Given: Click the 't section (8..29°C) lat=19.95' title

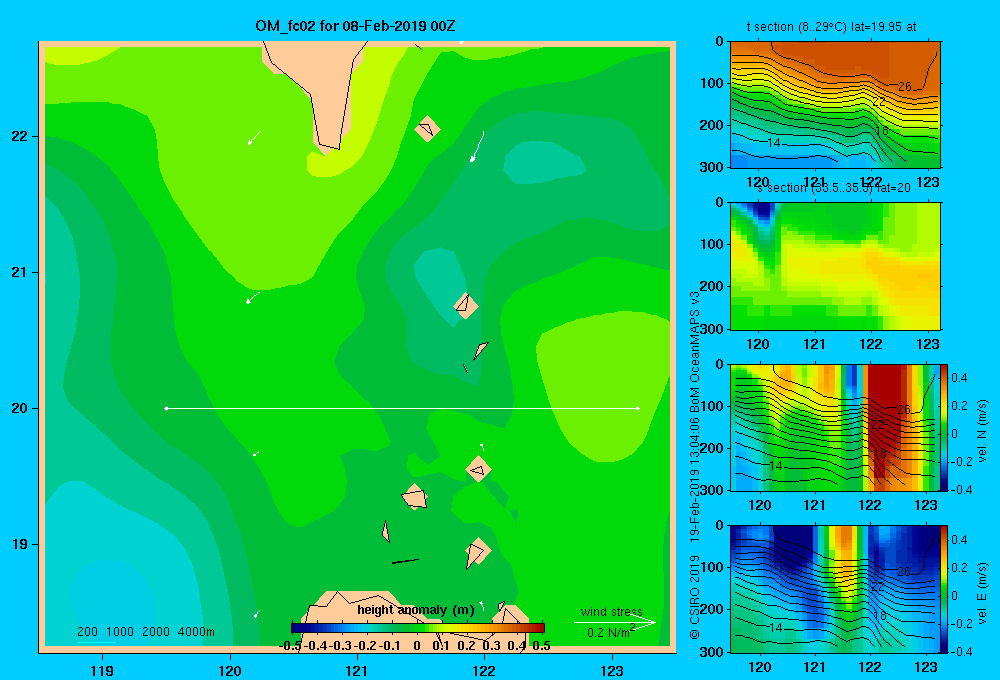Looking at the screenshot, I should (832, 27).
